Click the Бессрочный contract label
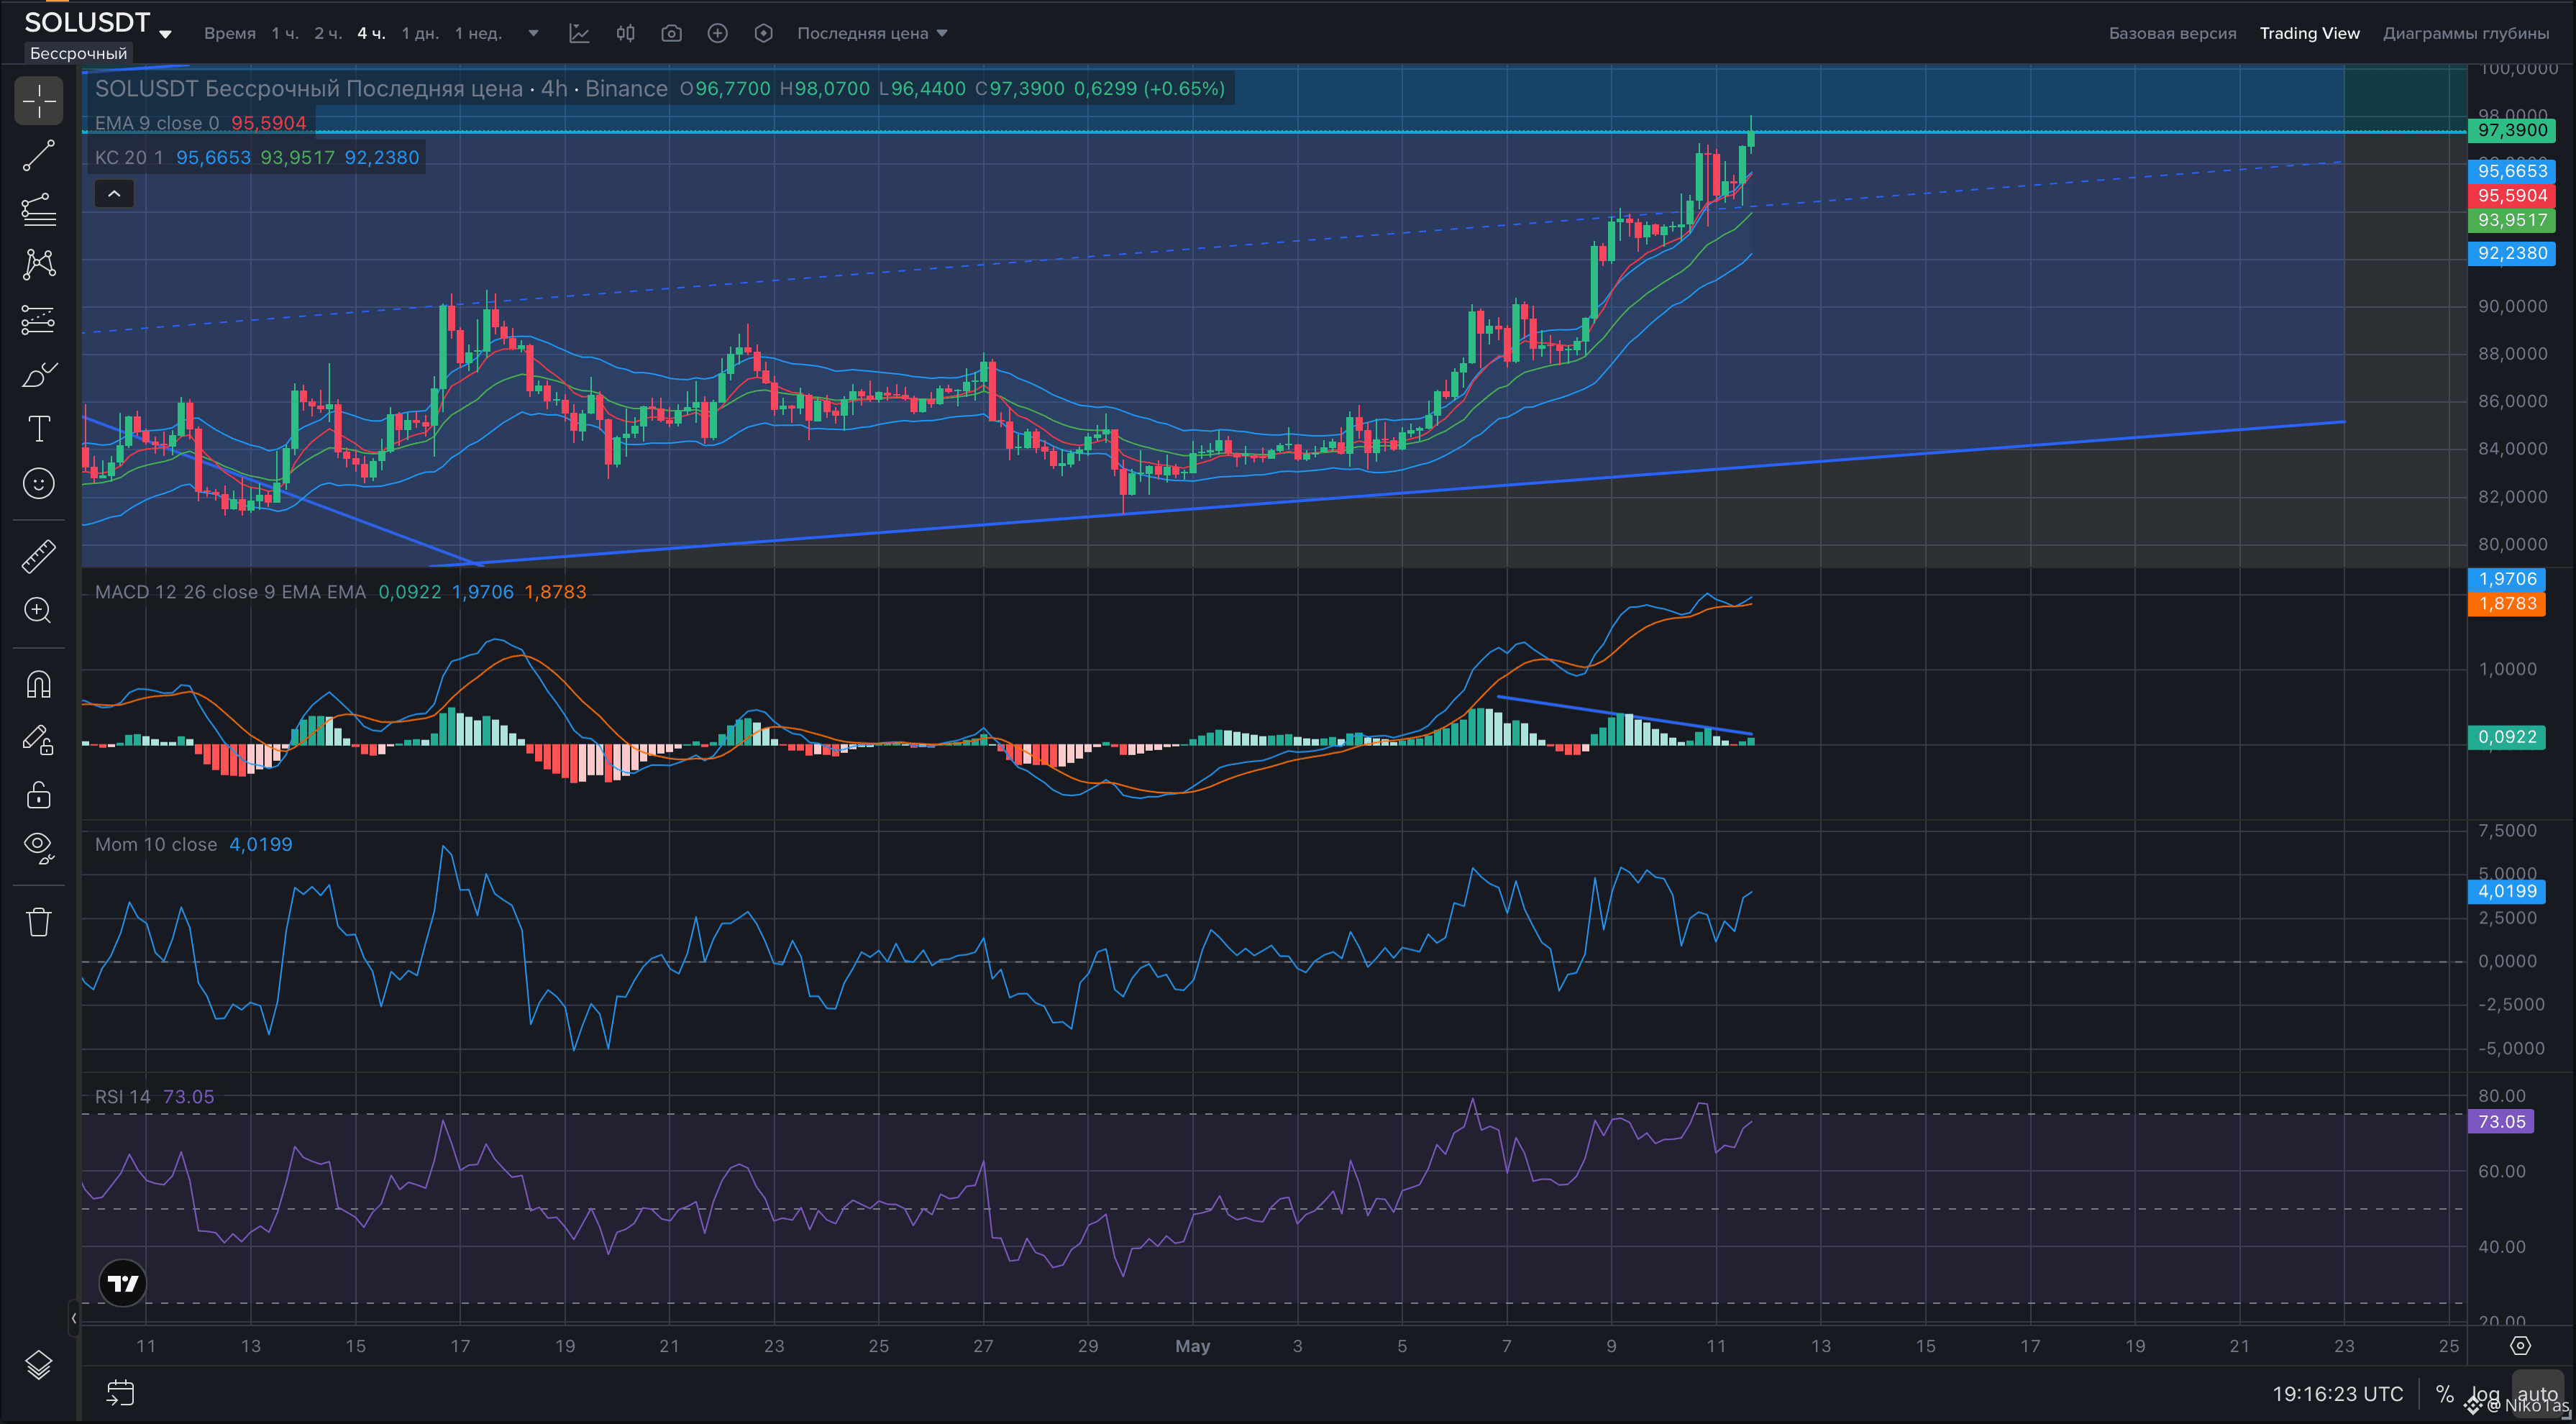 pyautogui.click(x=78, y=53)
